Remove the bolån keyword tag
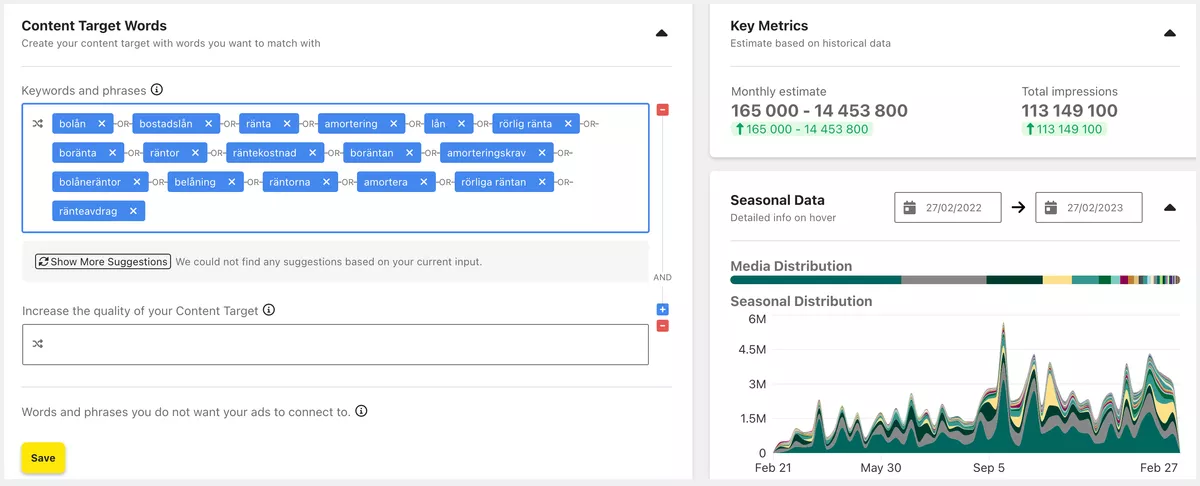Viewport: 1200px width, 486px height. [102, 124]
